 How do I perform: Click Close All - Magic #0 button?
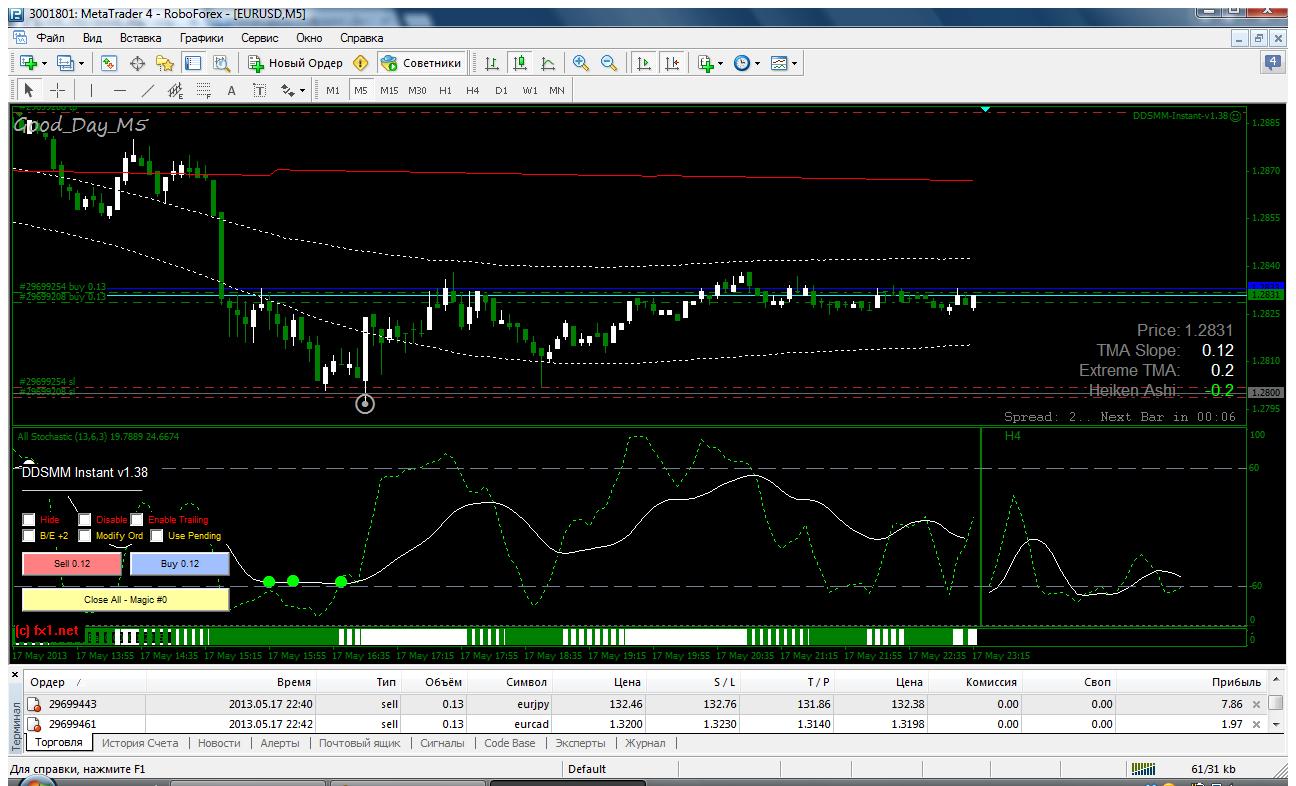pyautogui.click(x=126, y=600)
